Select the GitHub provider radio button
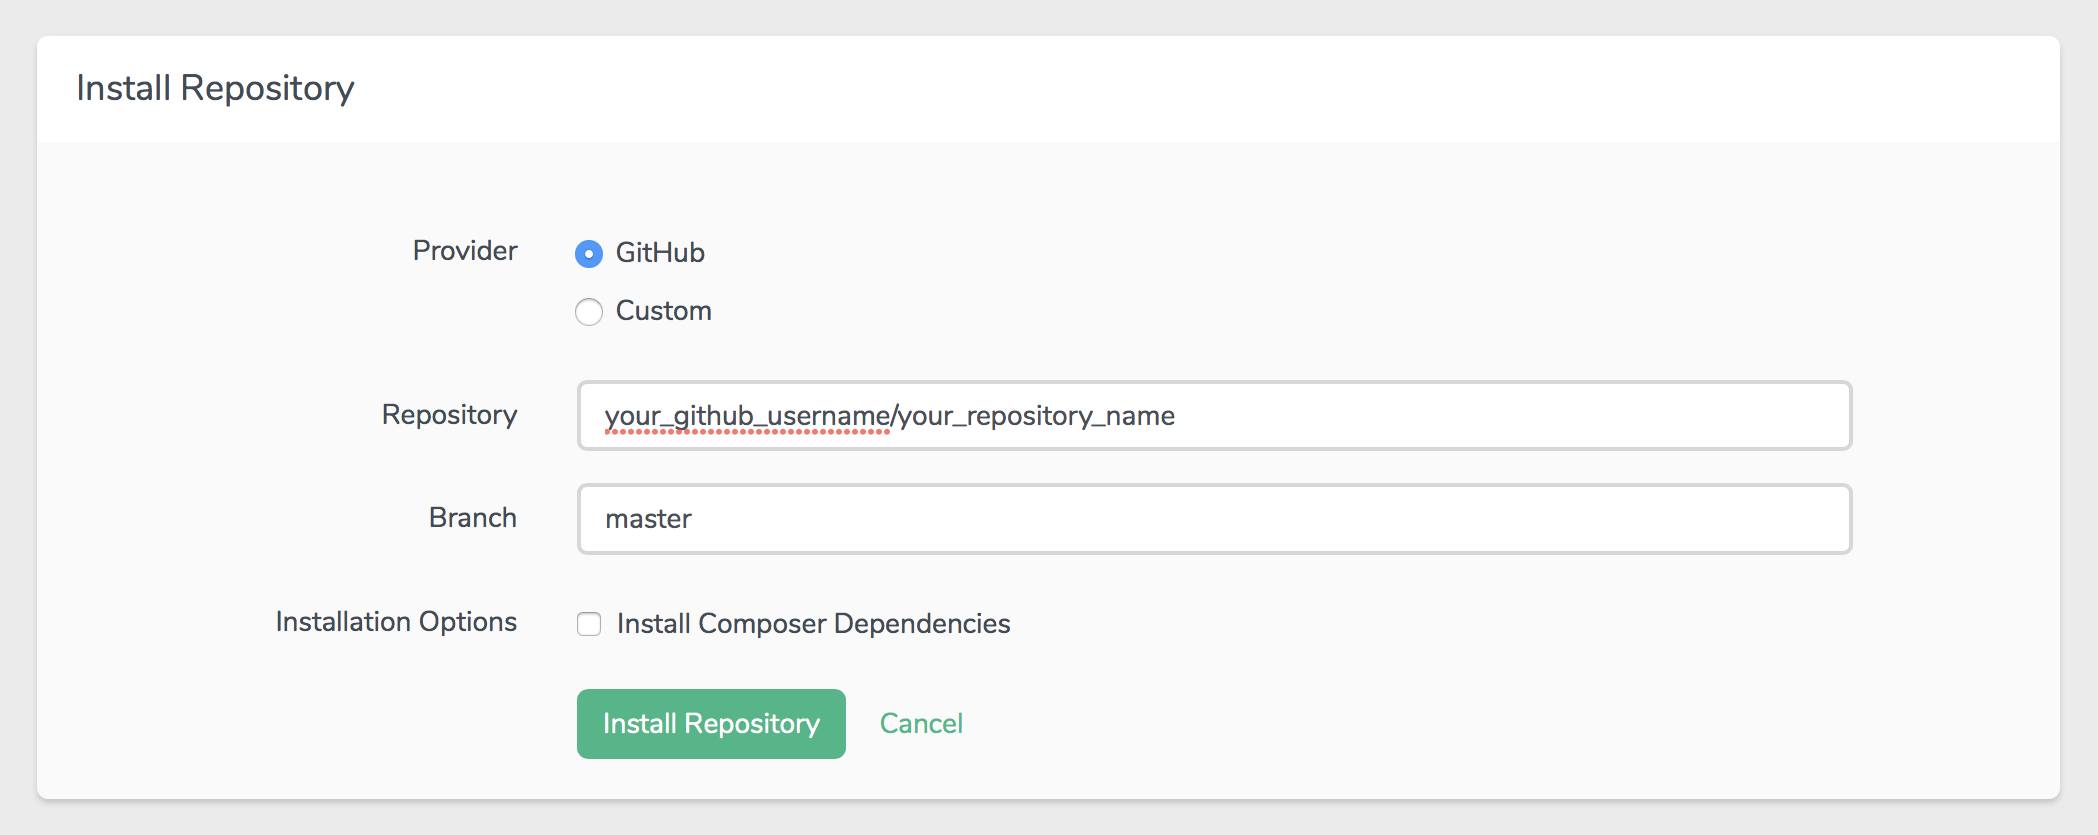This screenshot has height=835, width=2098. pos(588,253)
